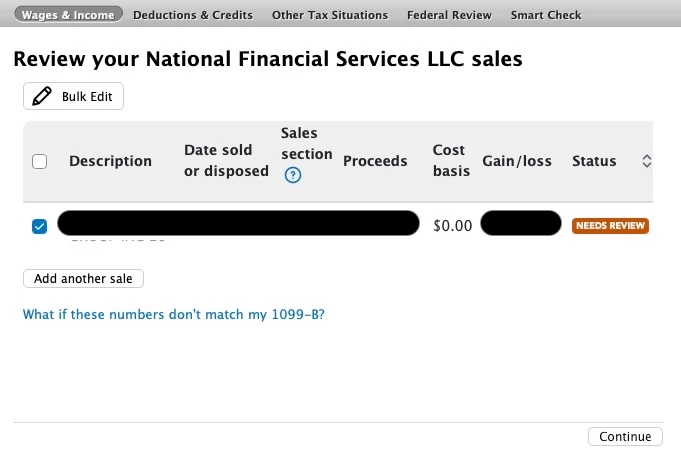This screenshot has height=462, width=681.
Task: Open the Smart Check tab
Action: click(546, 15)
